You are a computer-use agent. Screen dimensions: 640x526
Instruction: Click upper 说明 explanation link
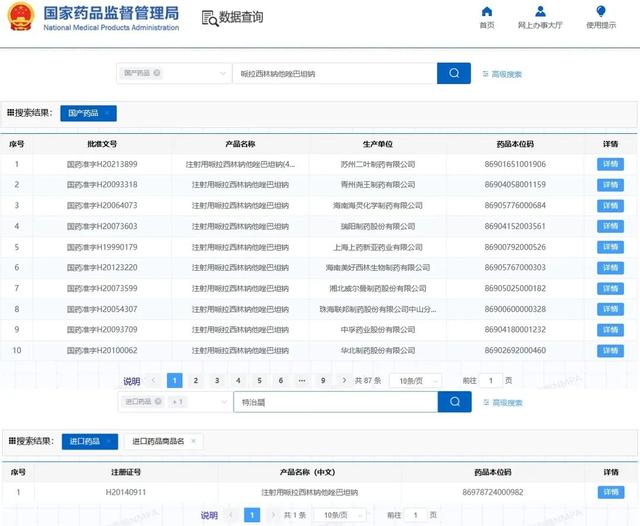click(131, 381)
